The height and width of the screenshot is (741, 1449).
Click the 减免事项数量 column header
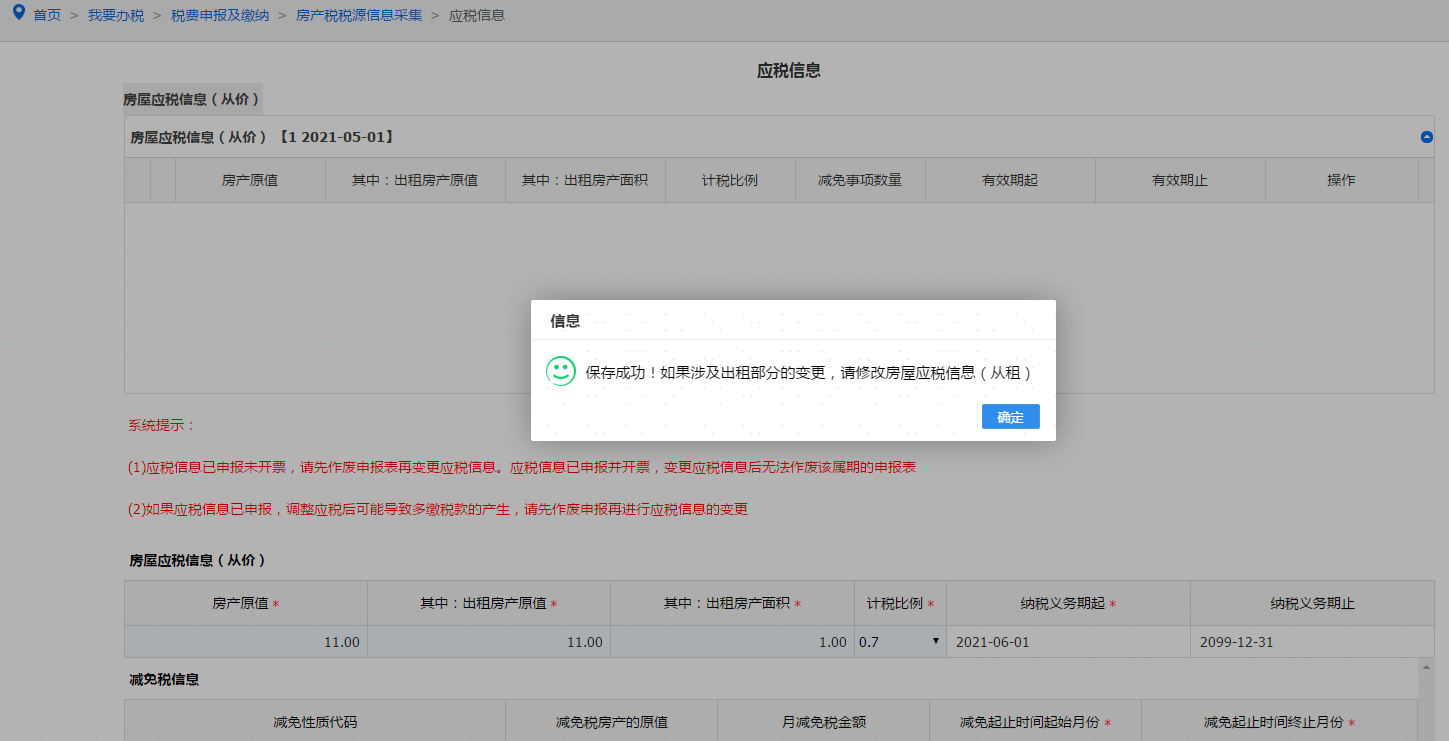tap(860, 180)
